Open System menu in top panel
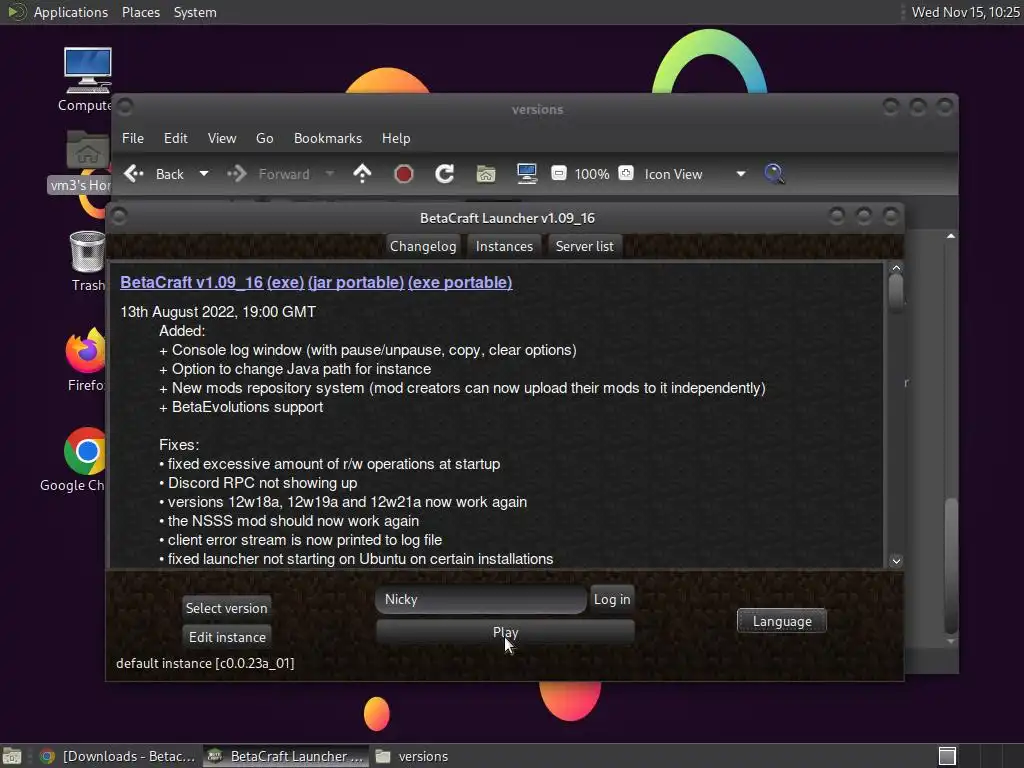Screen dimensions: 1024x768 tap(195, 12)
